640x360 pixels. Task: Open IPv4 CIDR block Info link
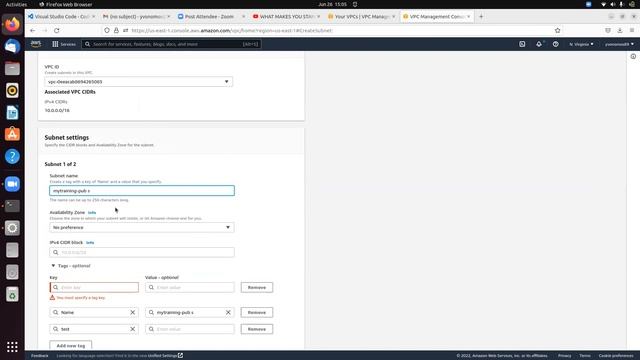coord(90,242)
